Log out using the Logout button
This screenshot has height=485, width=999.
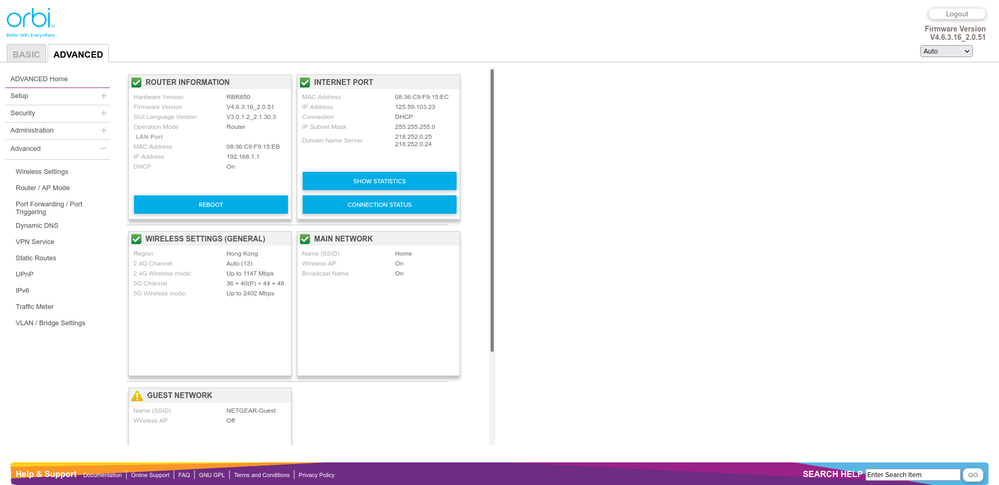click(956, 14)
